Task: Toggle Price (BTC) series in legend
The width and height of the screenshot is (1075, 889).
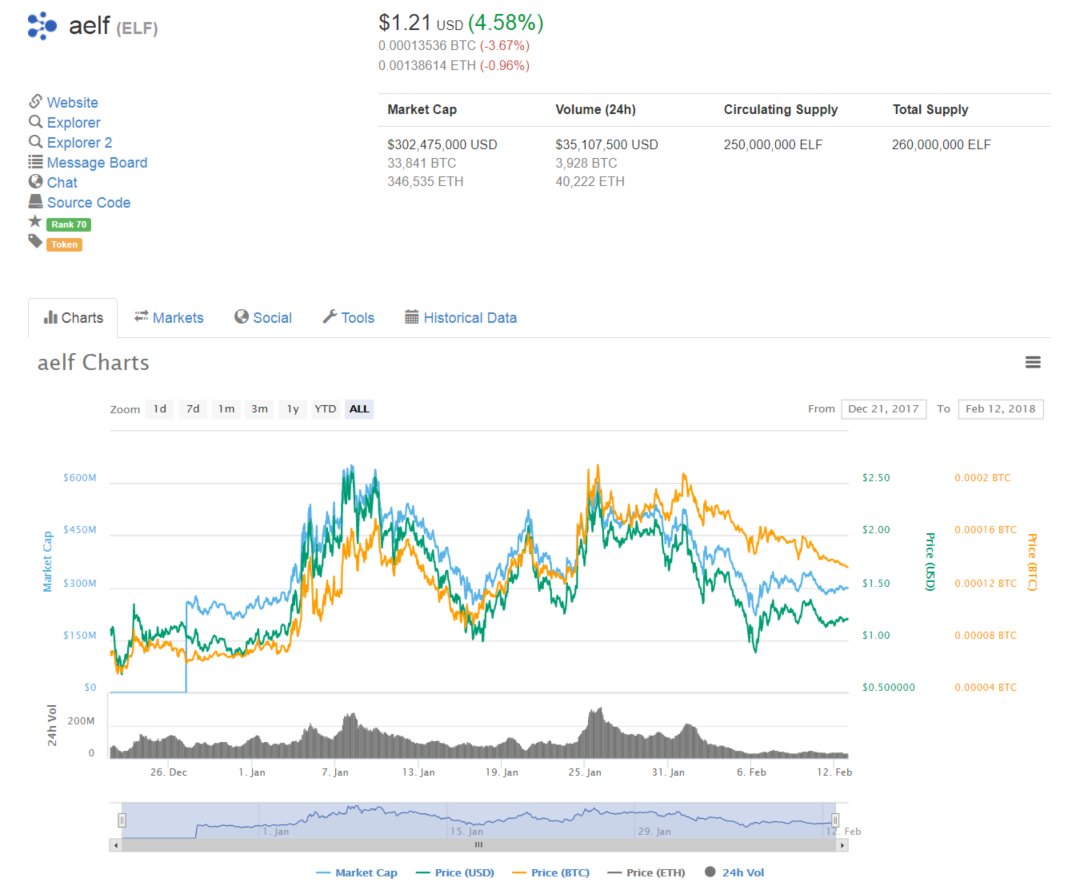Action: click(x=551, y=873)
